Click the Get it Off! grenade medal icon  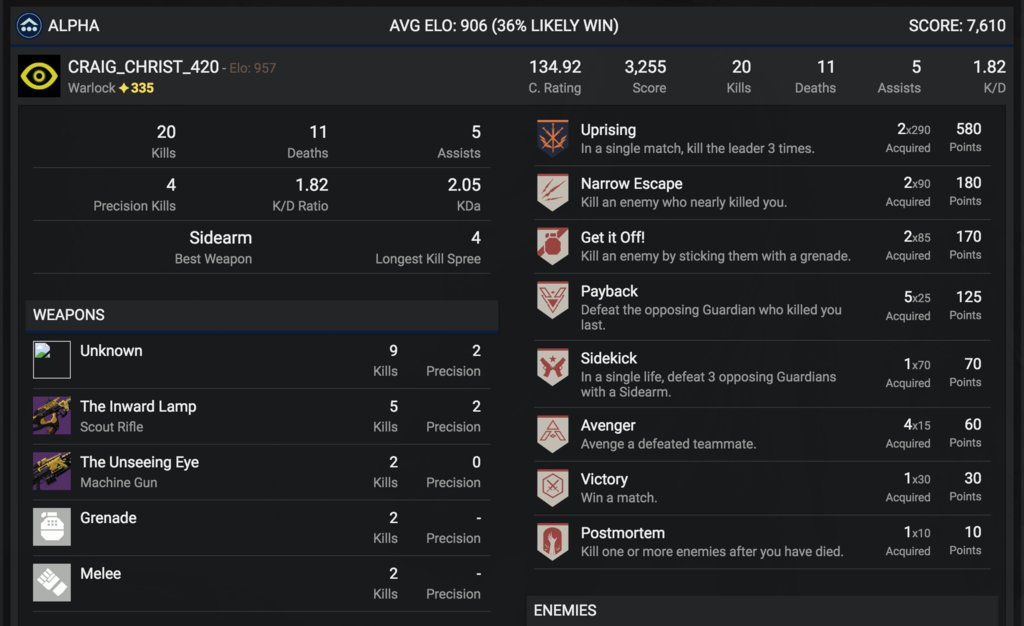[x=552, y=245]
